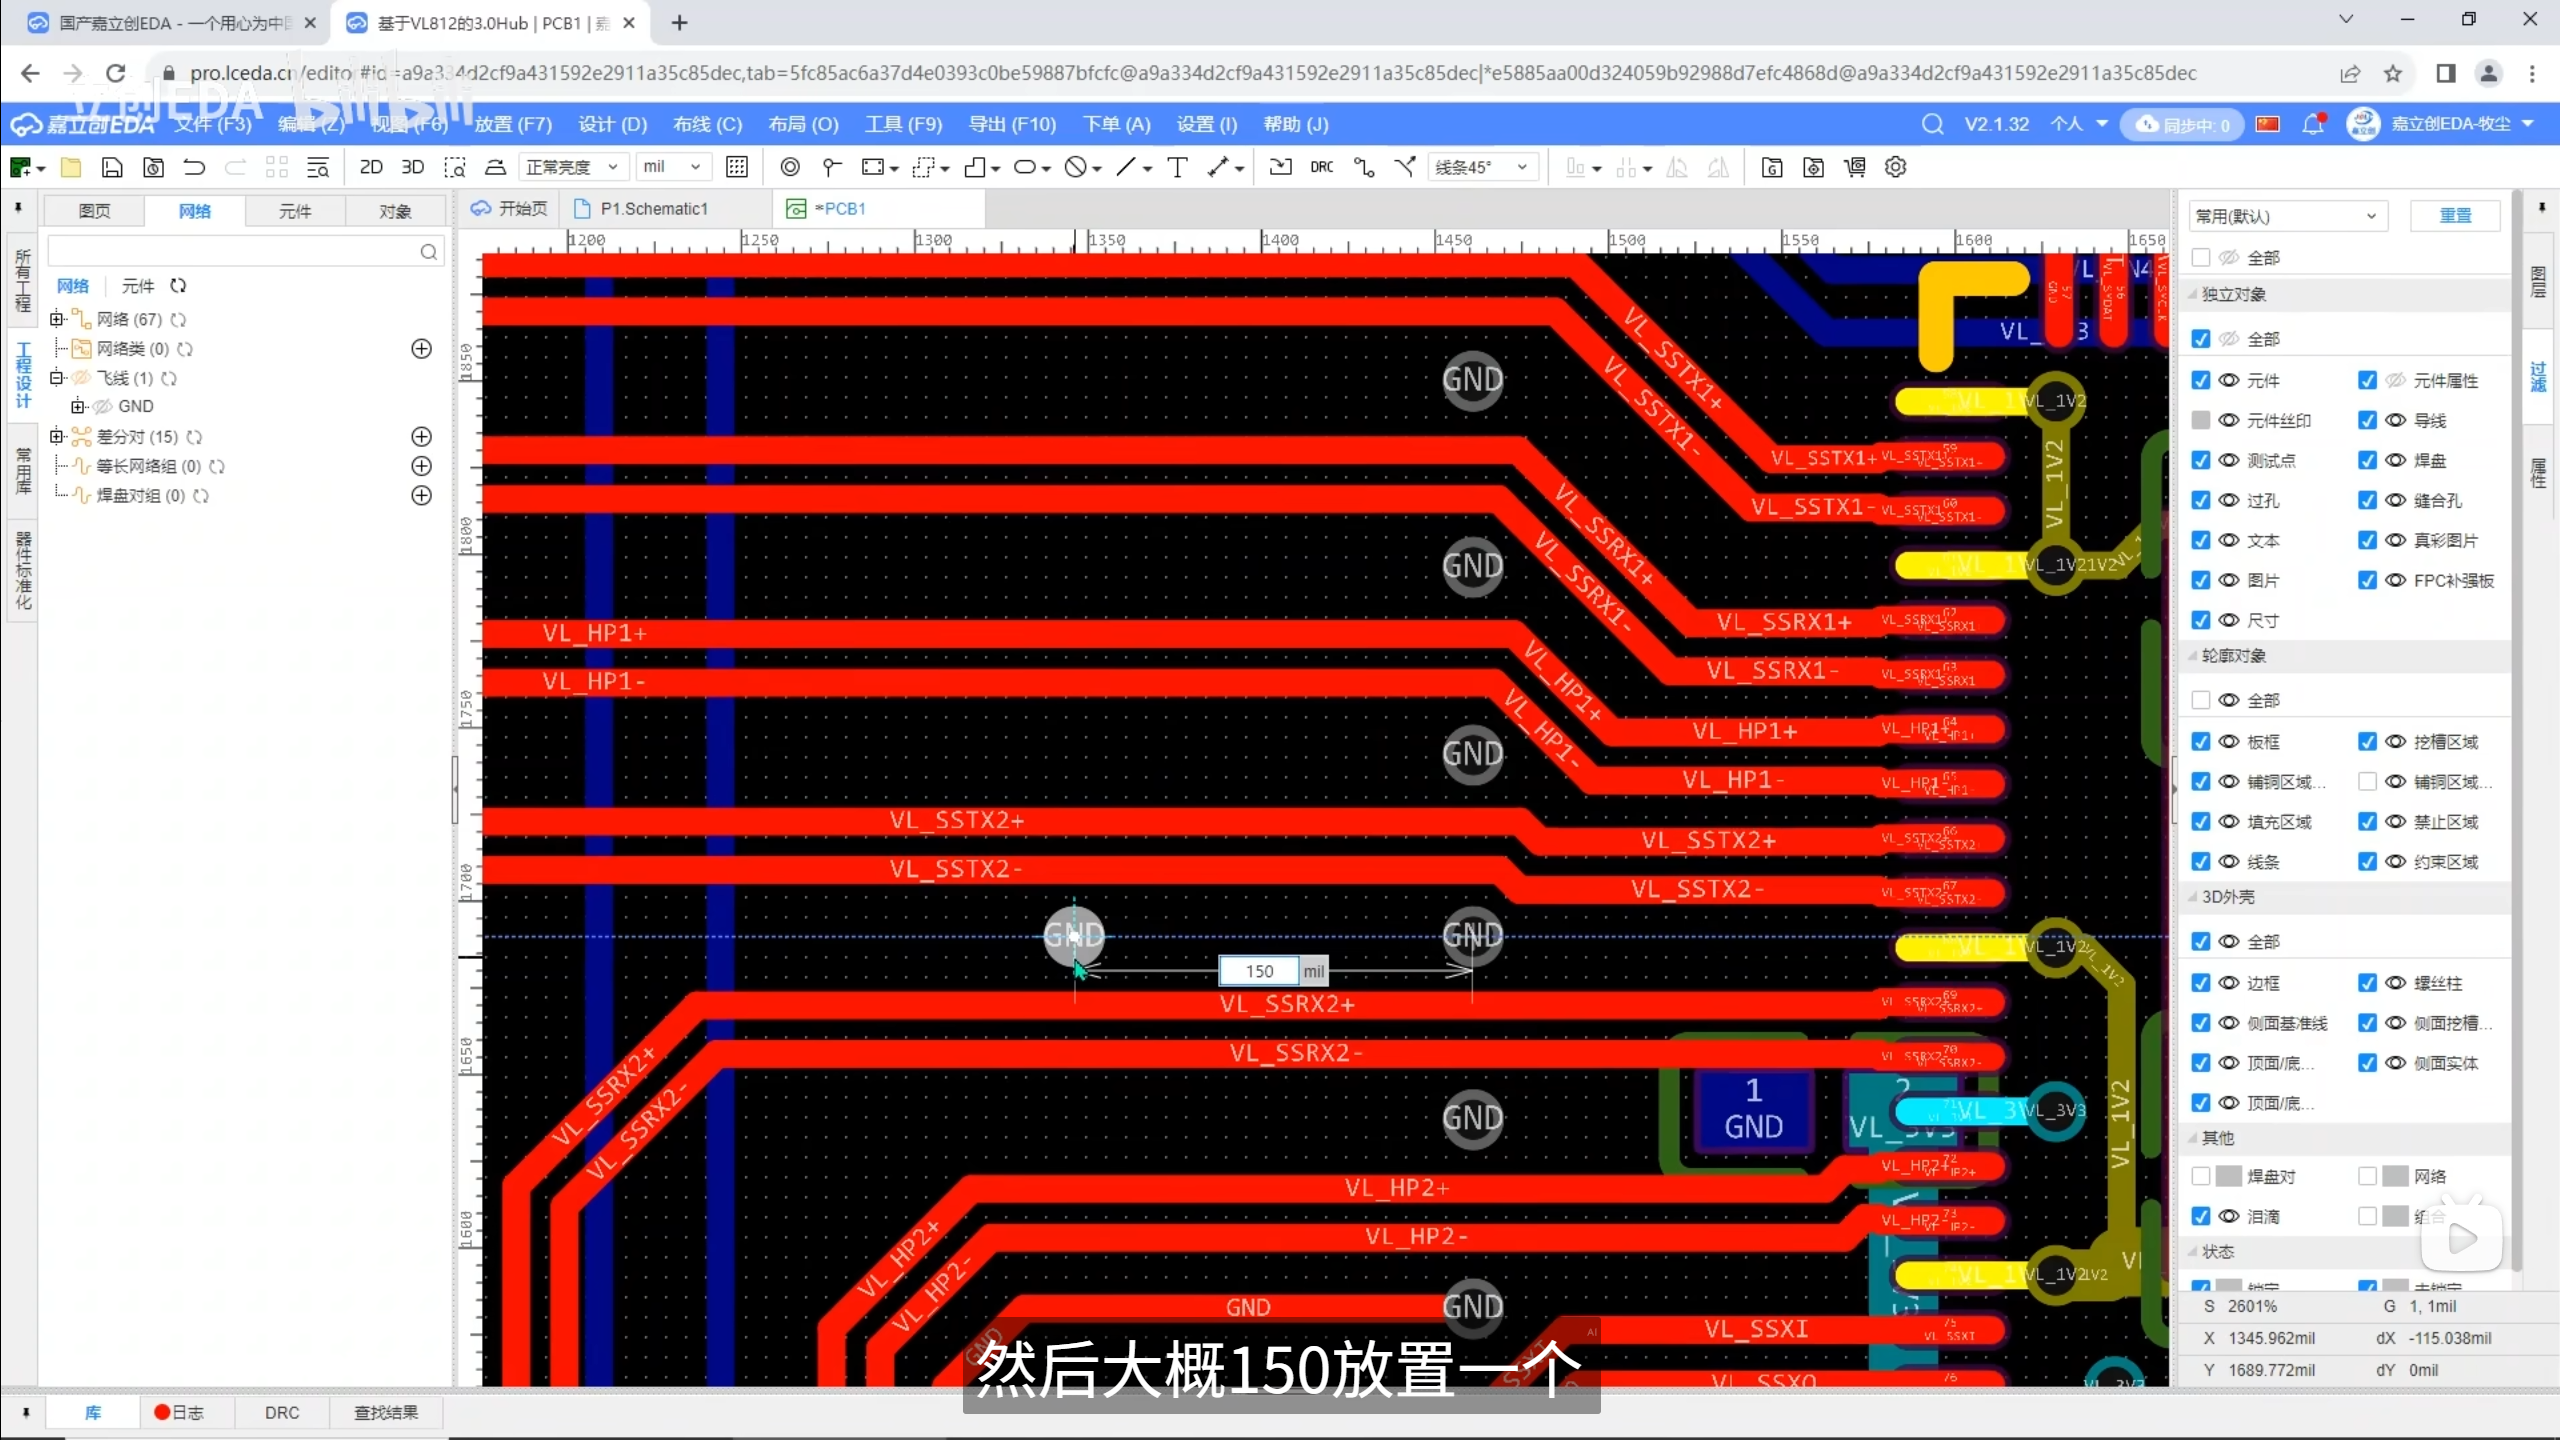This screenshot has width=2560, height=1440.
Task: Click the via placement tool icon
Action: tap(790, 167)
